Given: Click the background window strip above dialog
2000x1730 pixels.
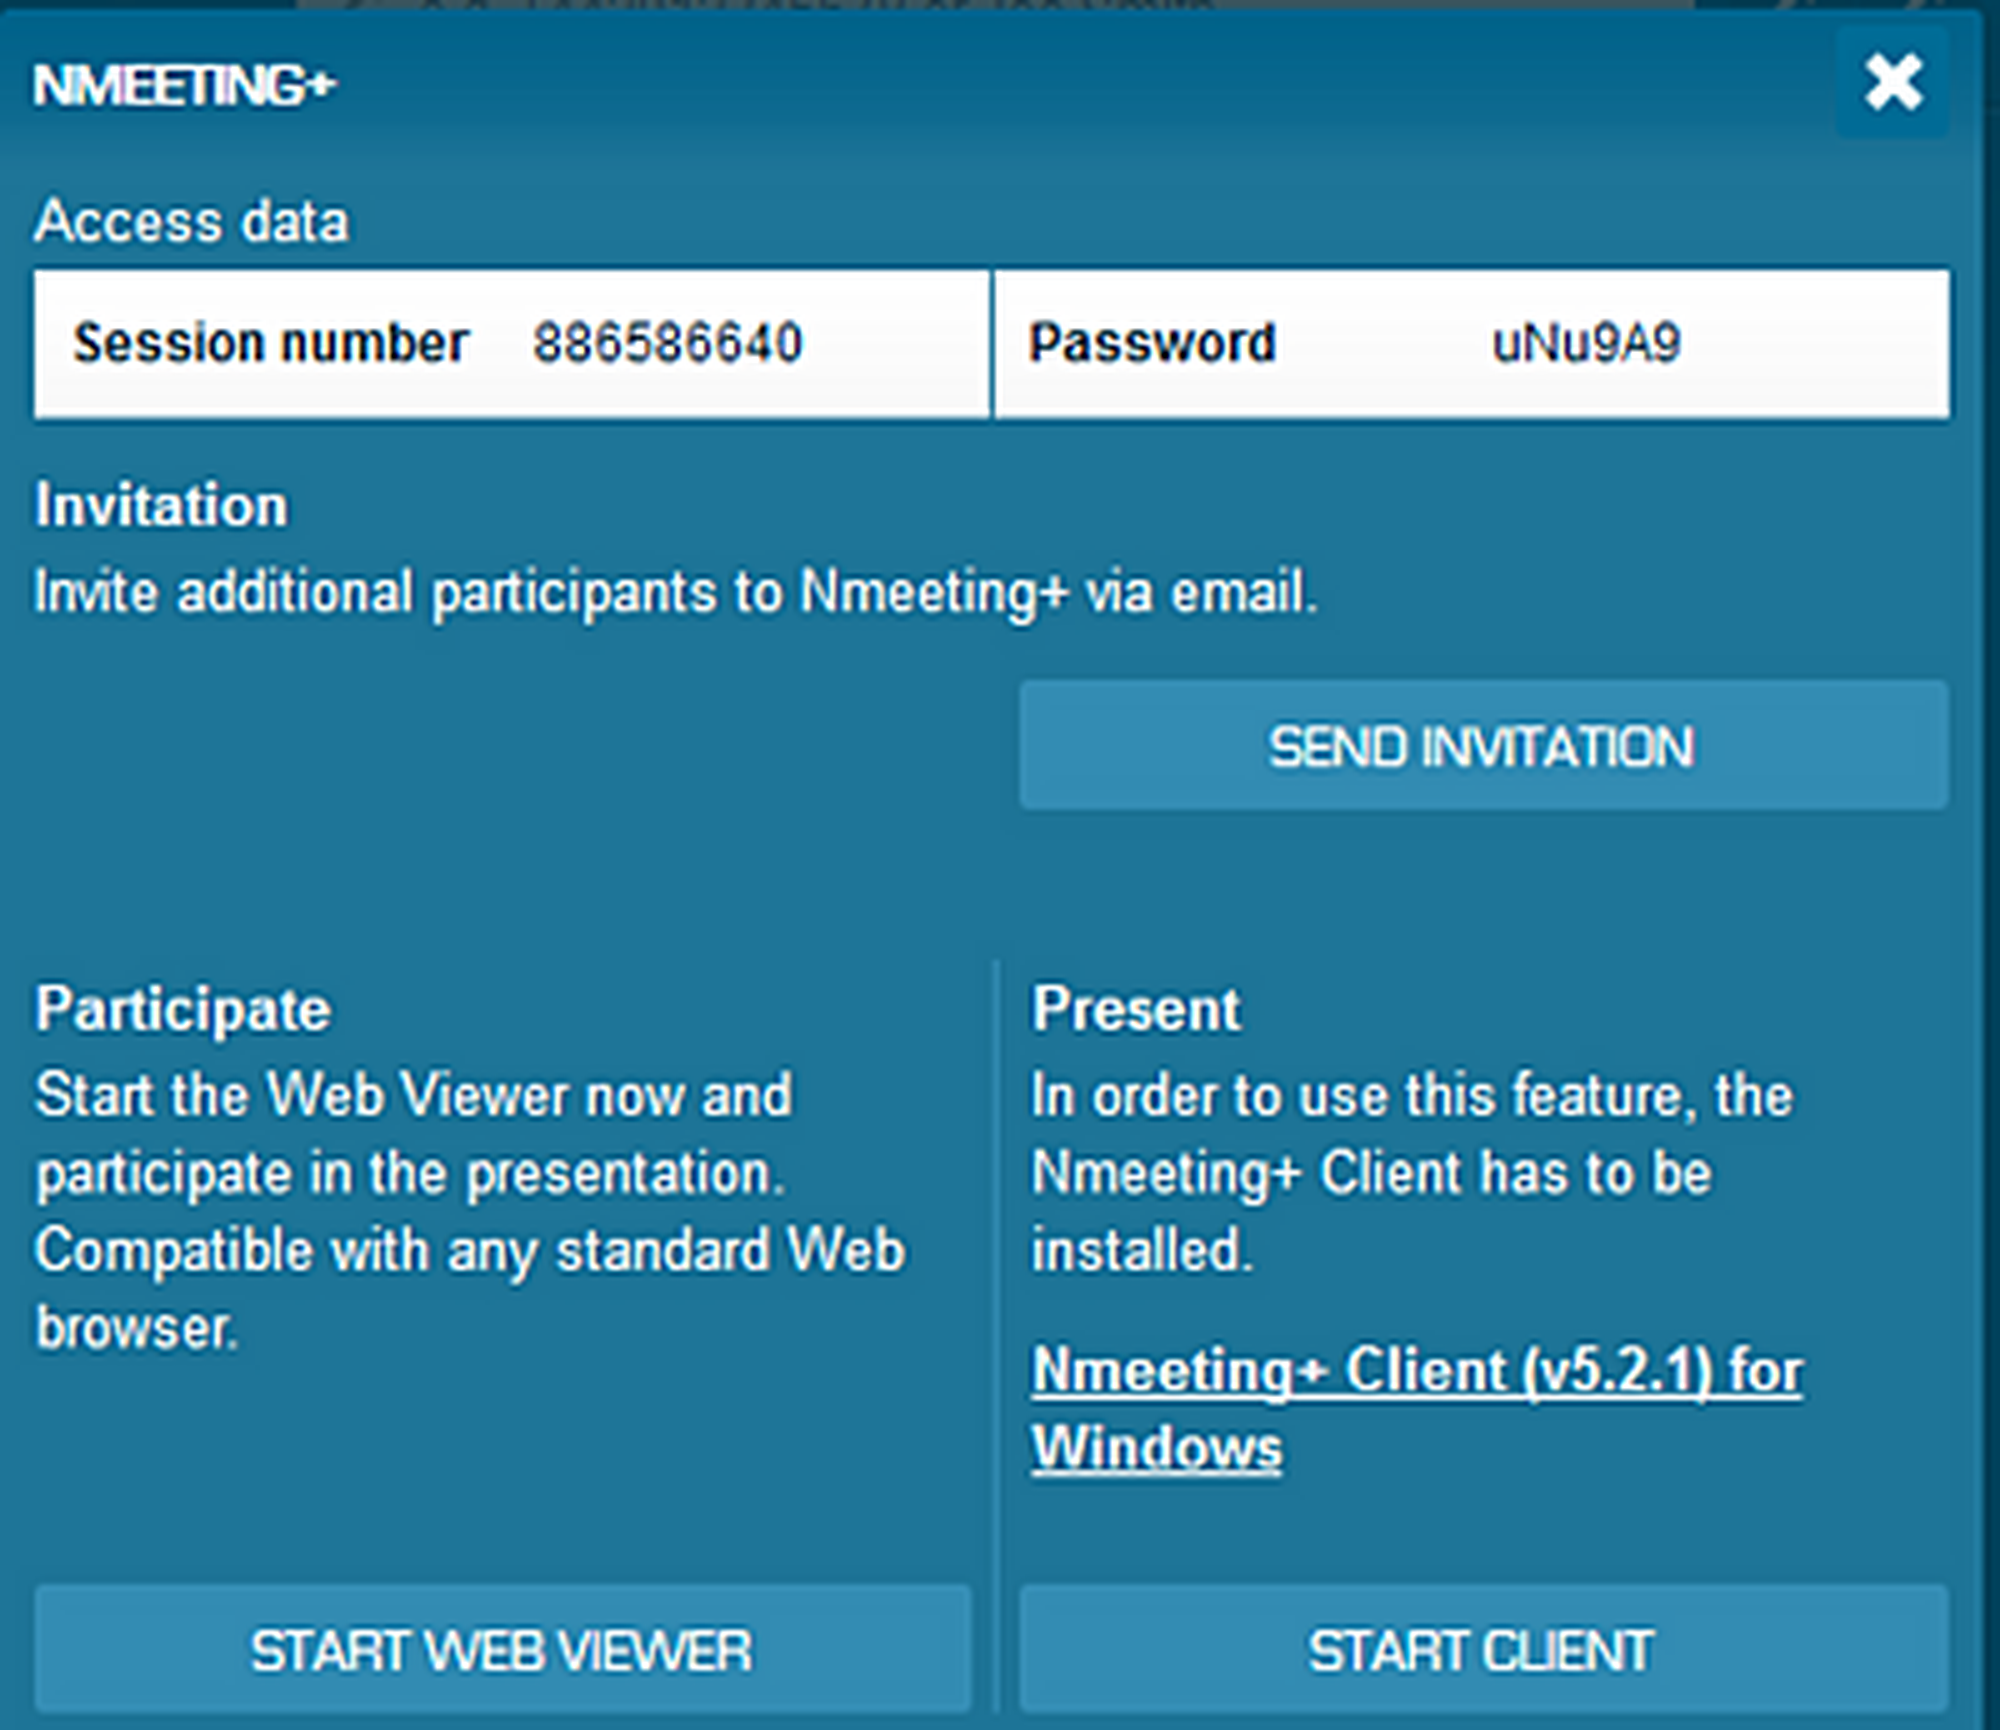Looking at the screenshot, I should pos(1000,5).
